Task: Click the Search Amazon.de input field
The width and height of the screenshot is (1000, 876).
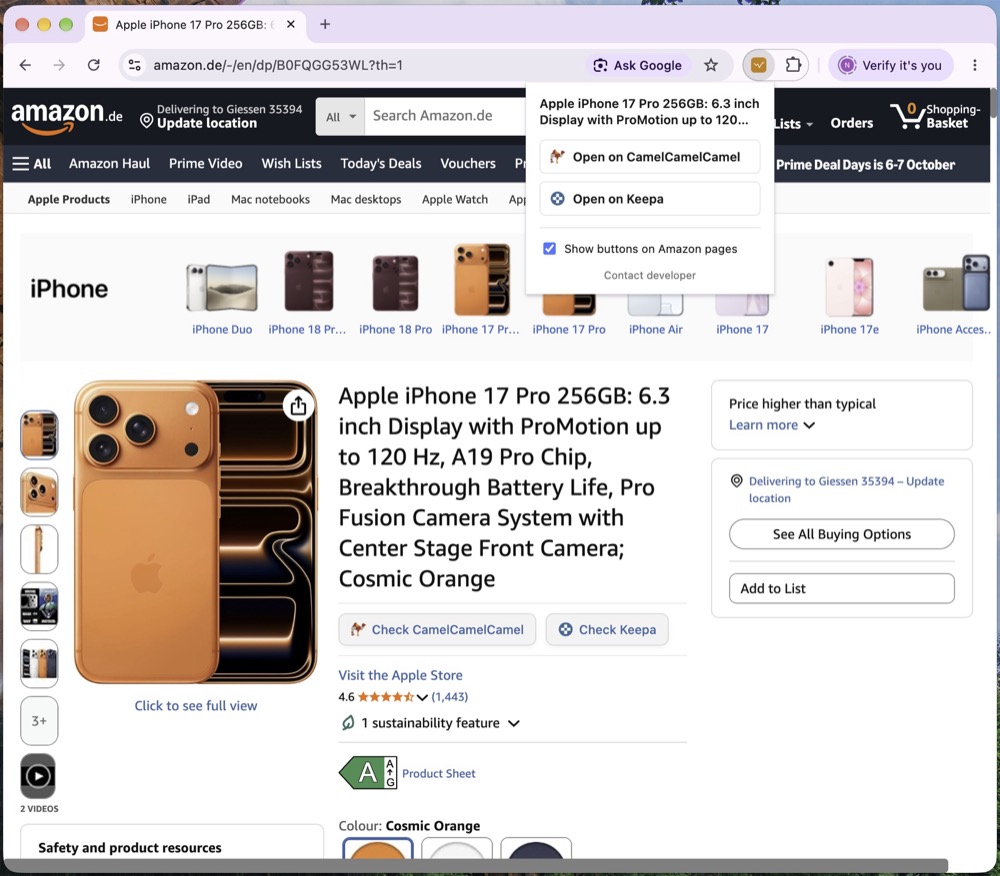Action: [446, 116]
